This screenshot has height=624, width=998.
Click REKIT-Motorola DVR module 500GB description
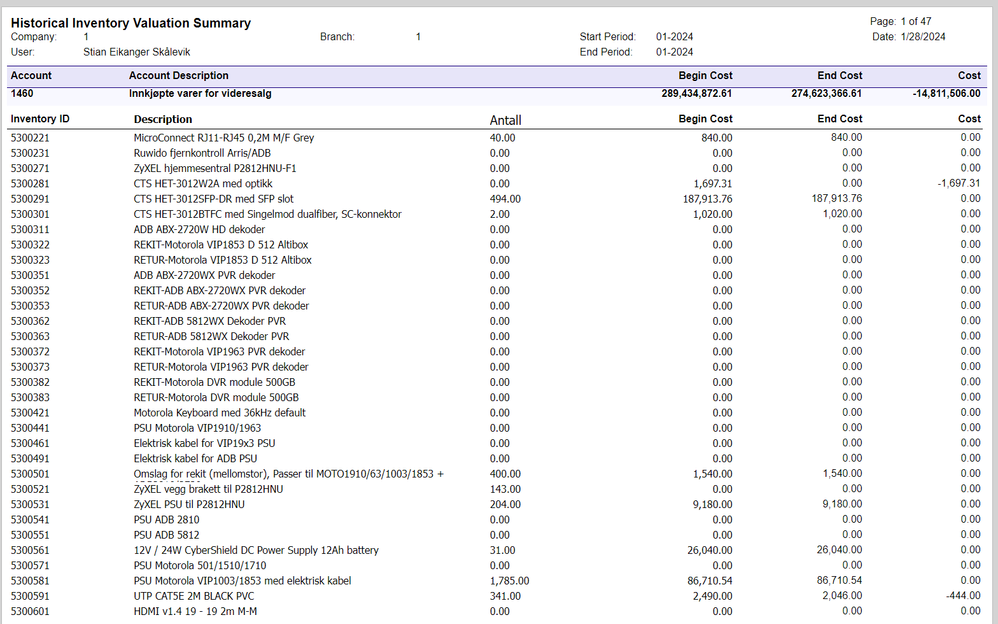coord(214,382)
